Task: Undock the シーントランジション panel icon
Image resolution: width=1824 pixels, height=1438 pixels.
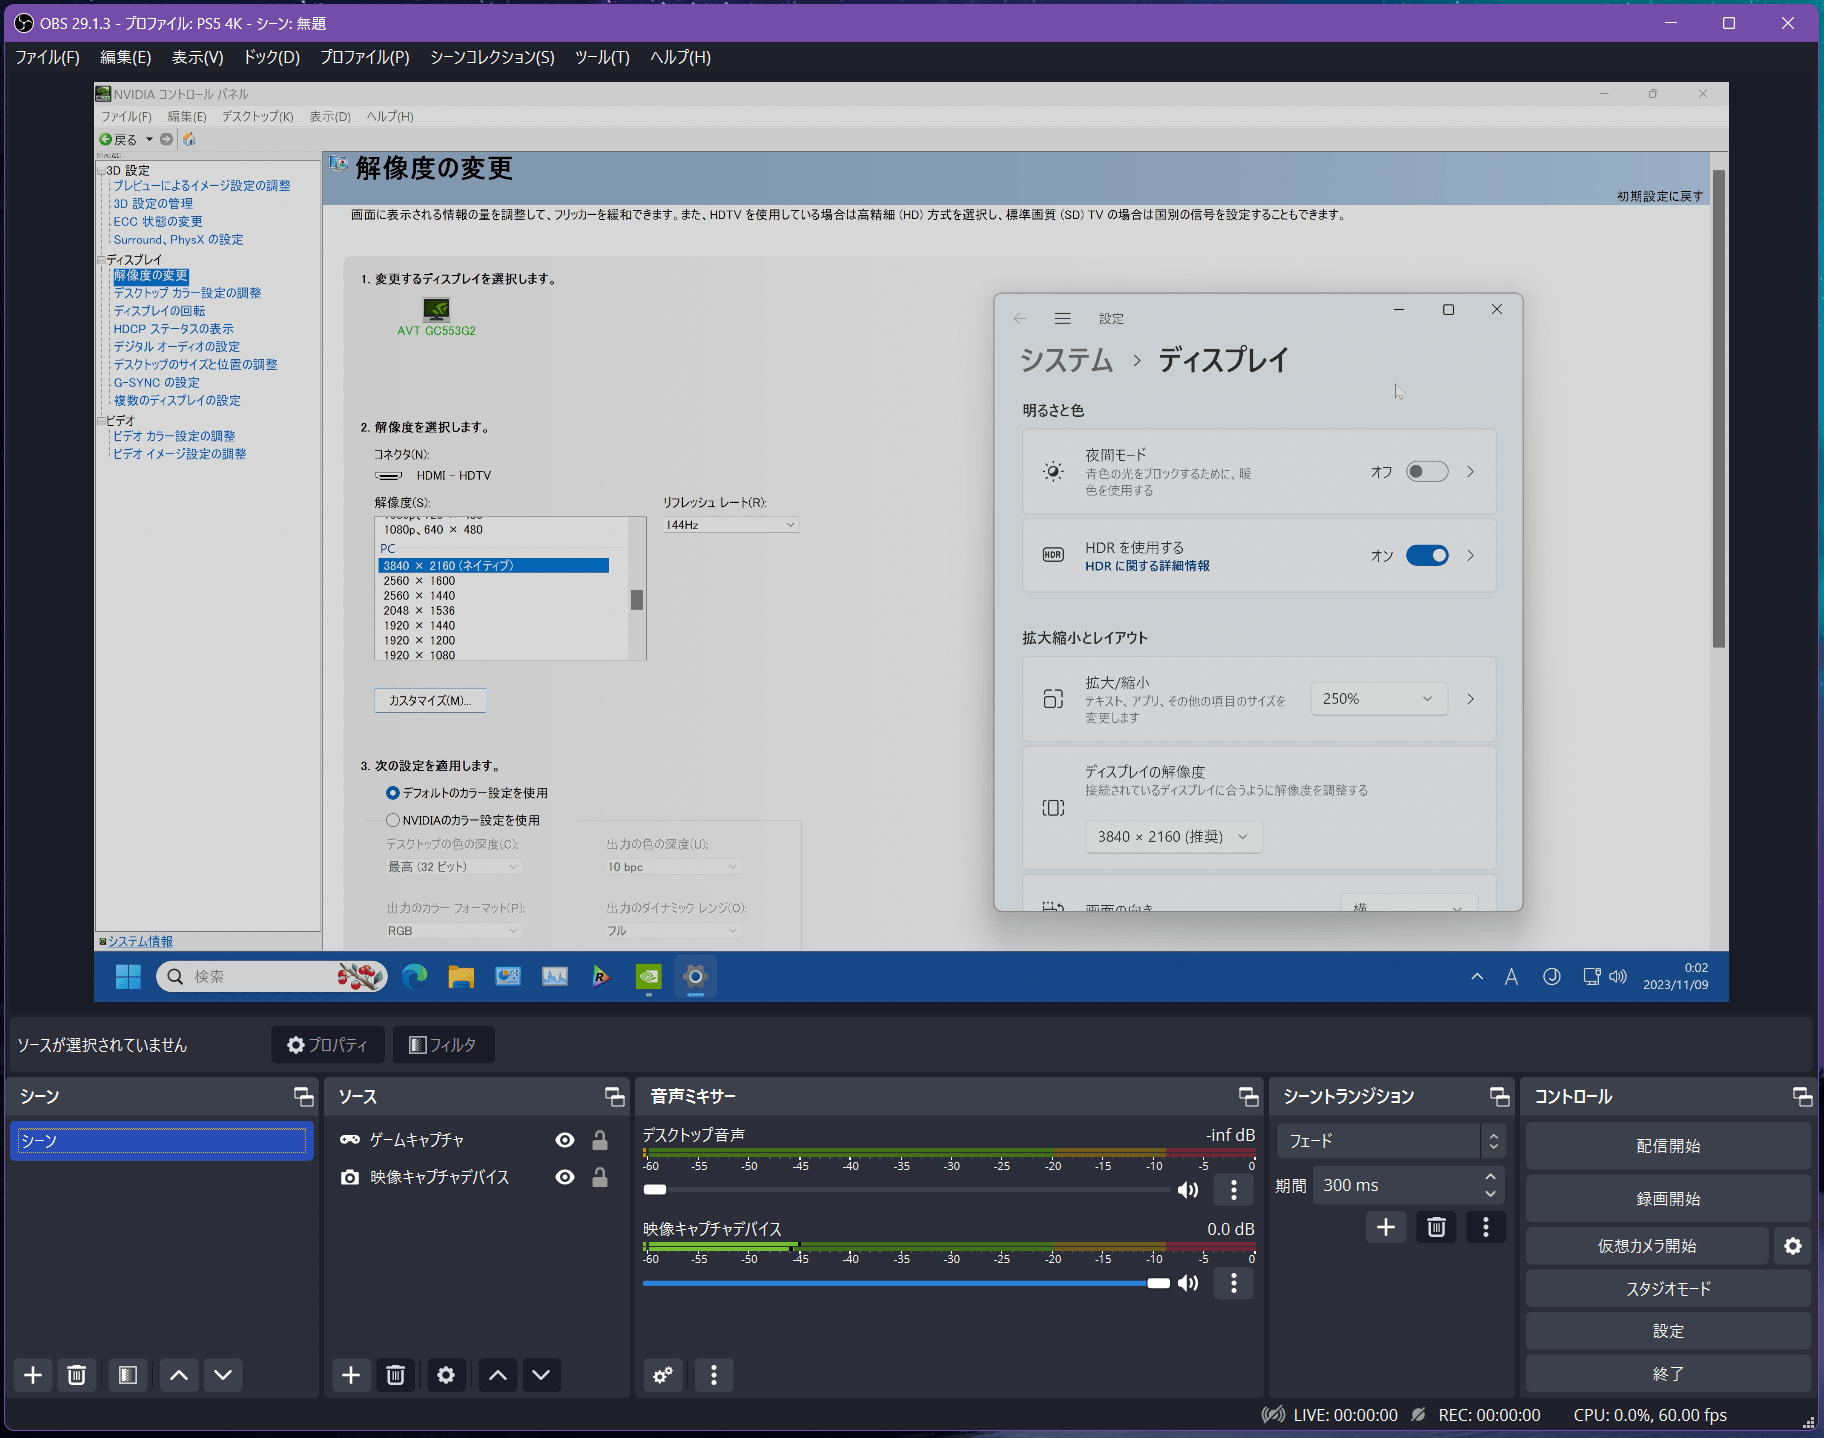Action: point(1499,1097)
